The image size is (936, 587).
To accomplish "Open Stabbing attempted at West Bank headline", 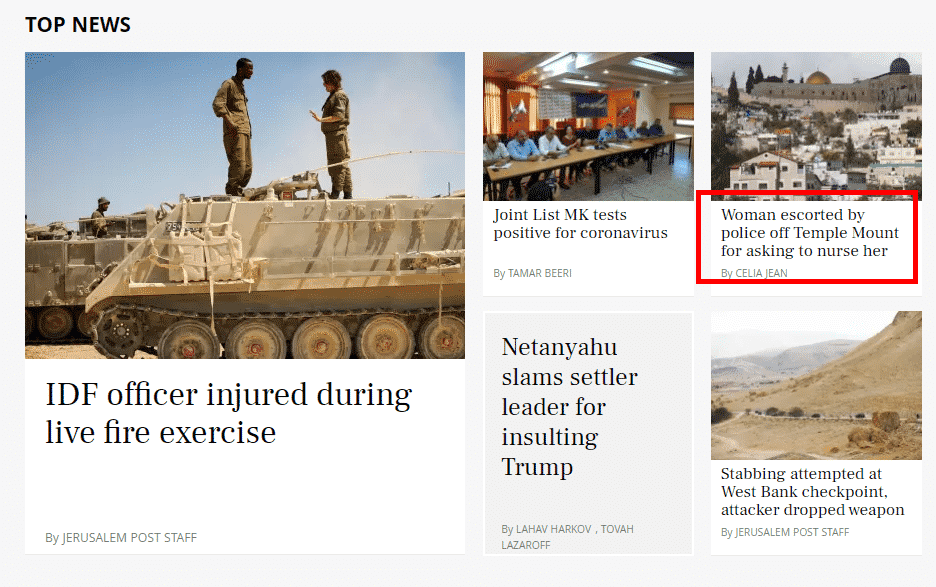I will (812, 491).
